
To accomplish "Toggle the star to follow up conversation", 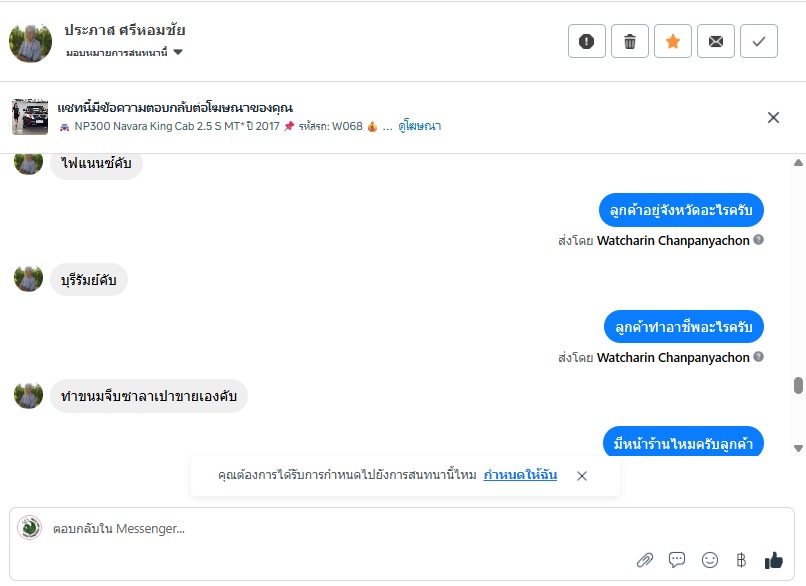I will pyautogui.click(x=673, y=41).
